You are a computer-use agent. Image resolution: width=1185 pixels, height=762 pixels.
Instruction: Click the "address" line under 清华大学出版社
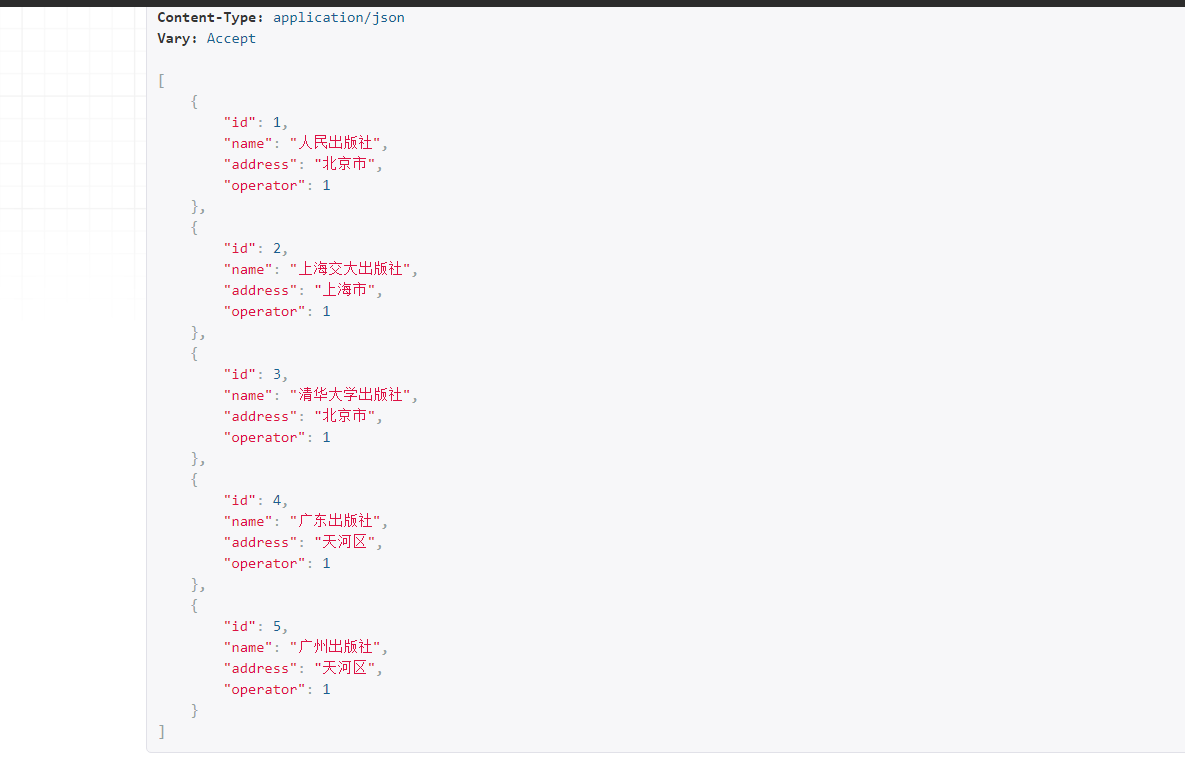pos(303,417)
